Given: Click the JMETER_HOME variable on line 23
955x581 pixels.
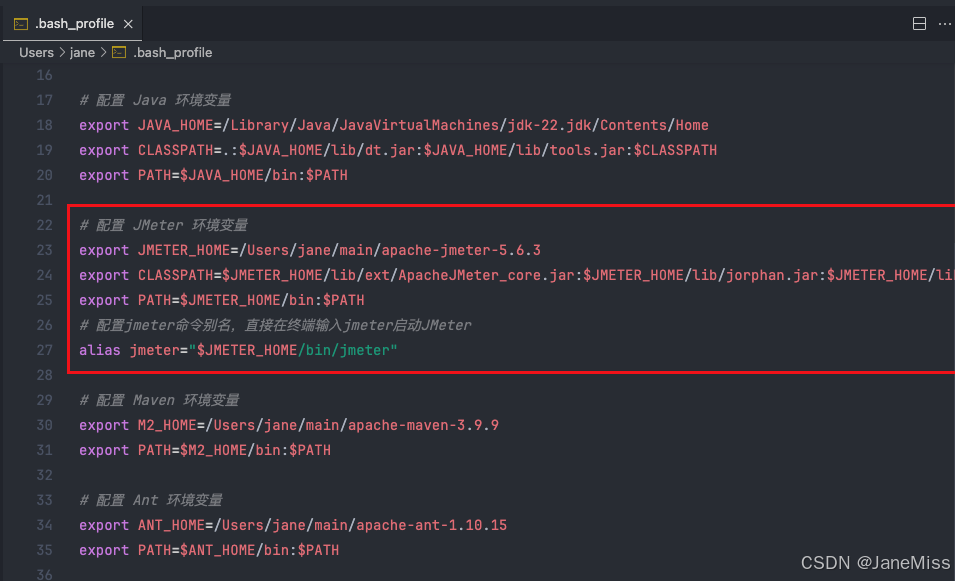Looking at the screenshot, I should [183, 250].
